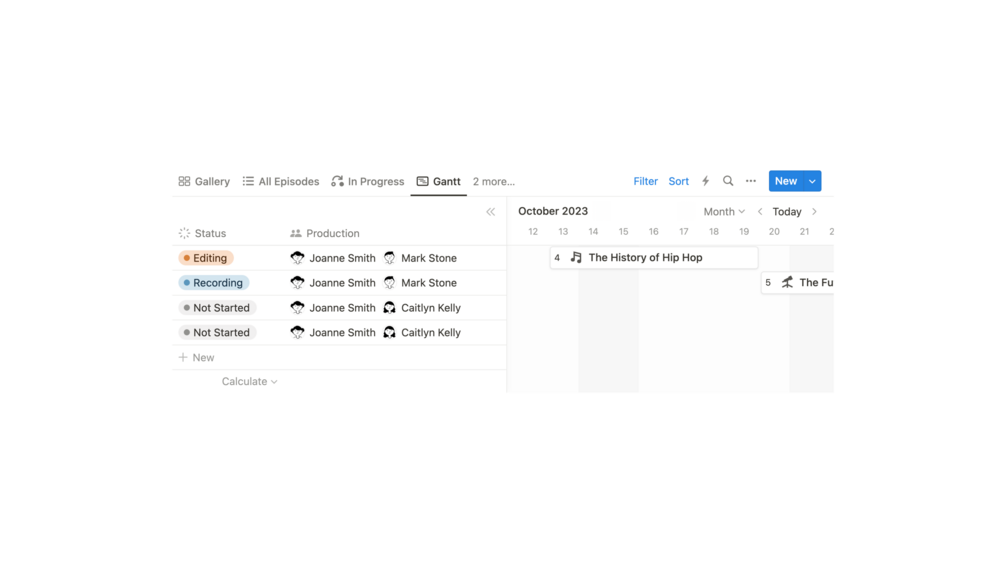
Task: Collapse the table with double-chevron icon
Action: point(490,212)
